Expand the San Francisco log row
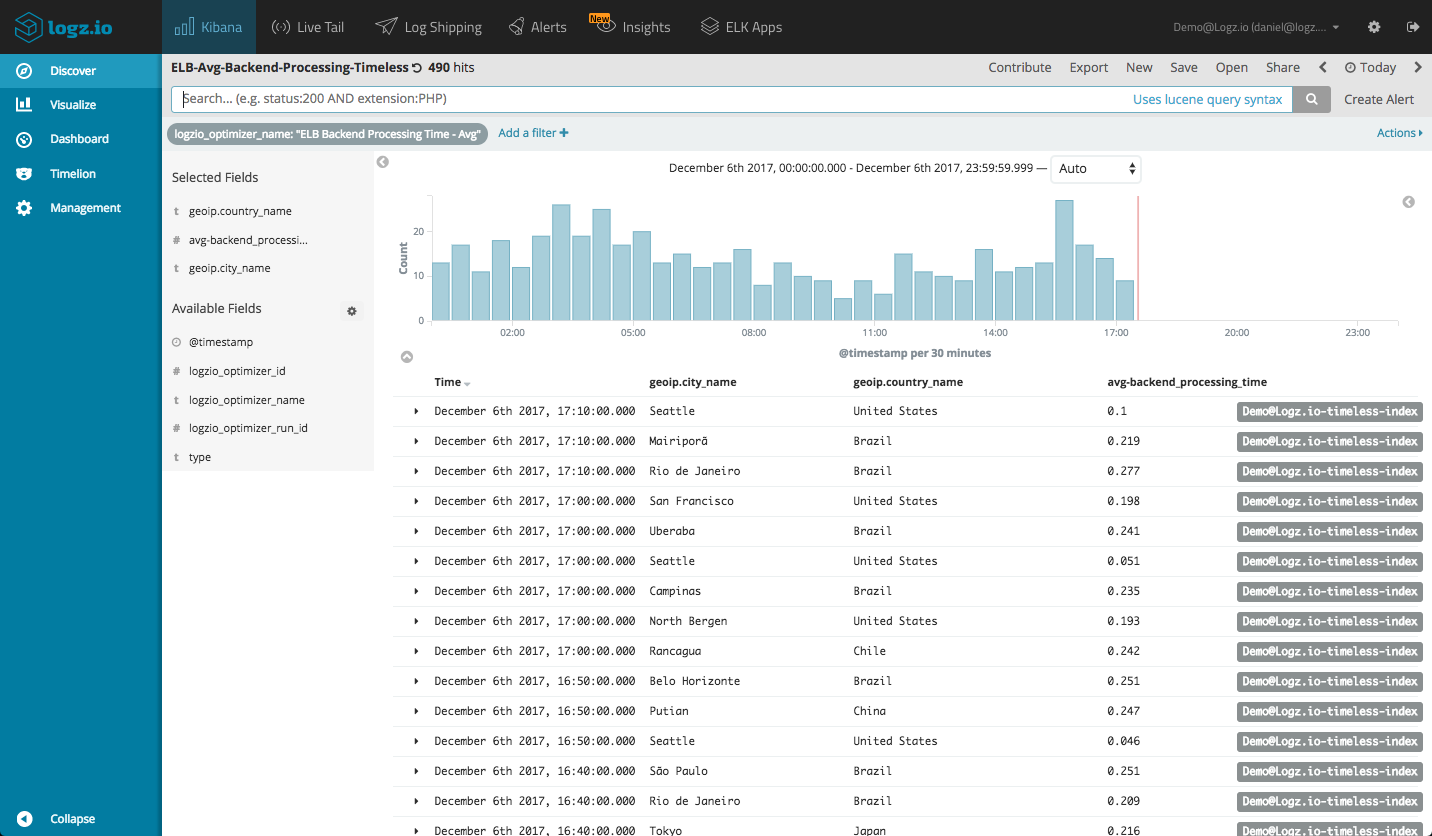The image size is (1432, 836). point(416,501)
